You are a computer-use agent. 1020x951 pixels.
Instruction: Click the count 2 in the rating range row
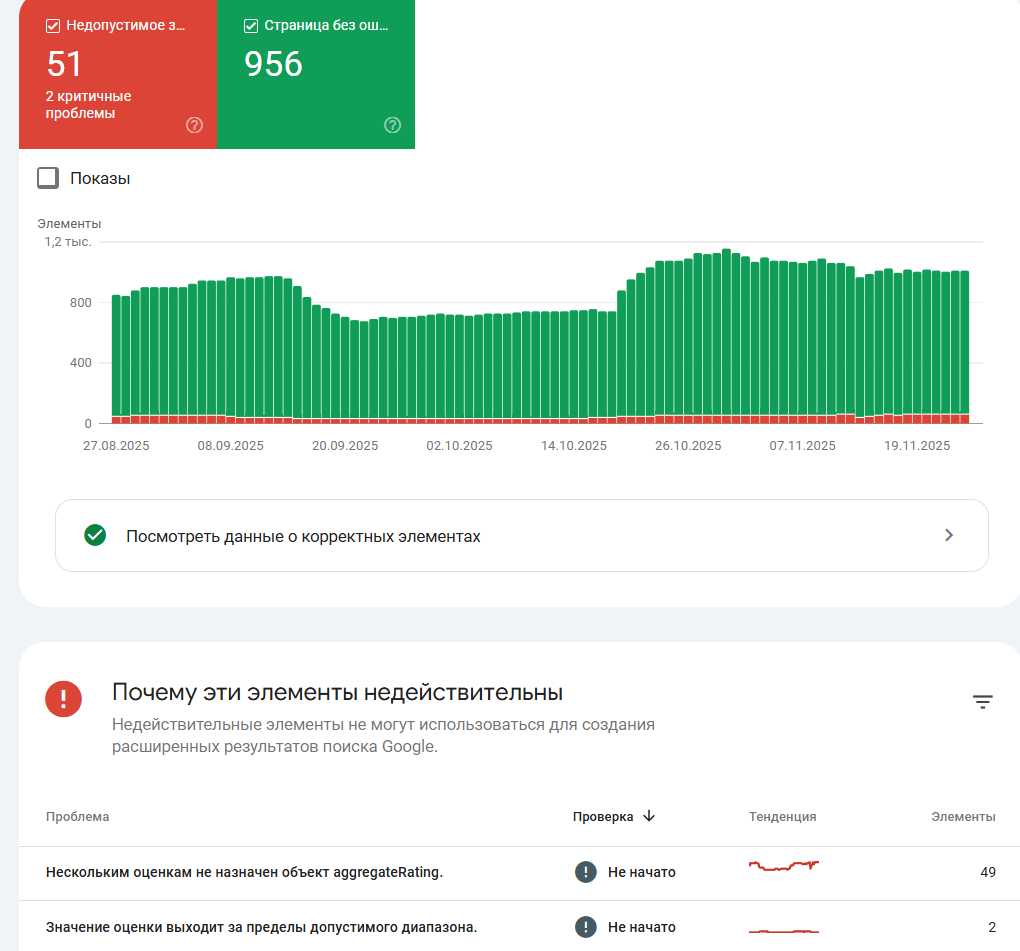tap(992, 927)
